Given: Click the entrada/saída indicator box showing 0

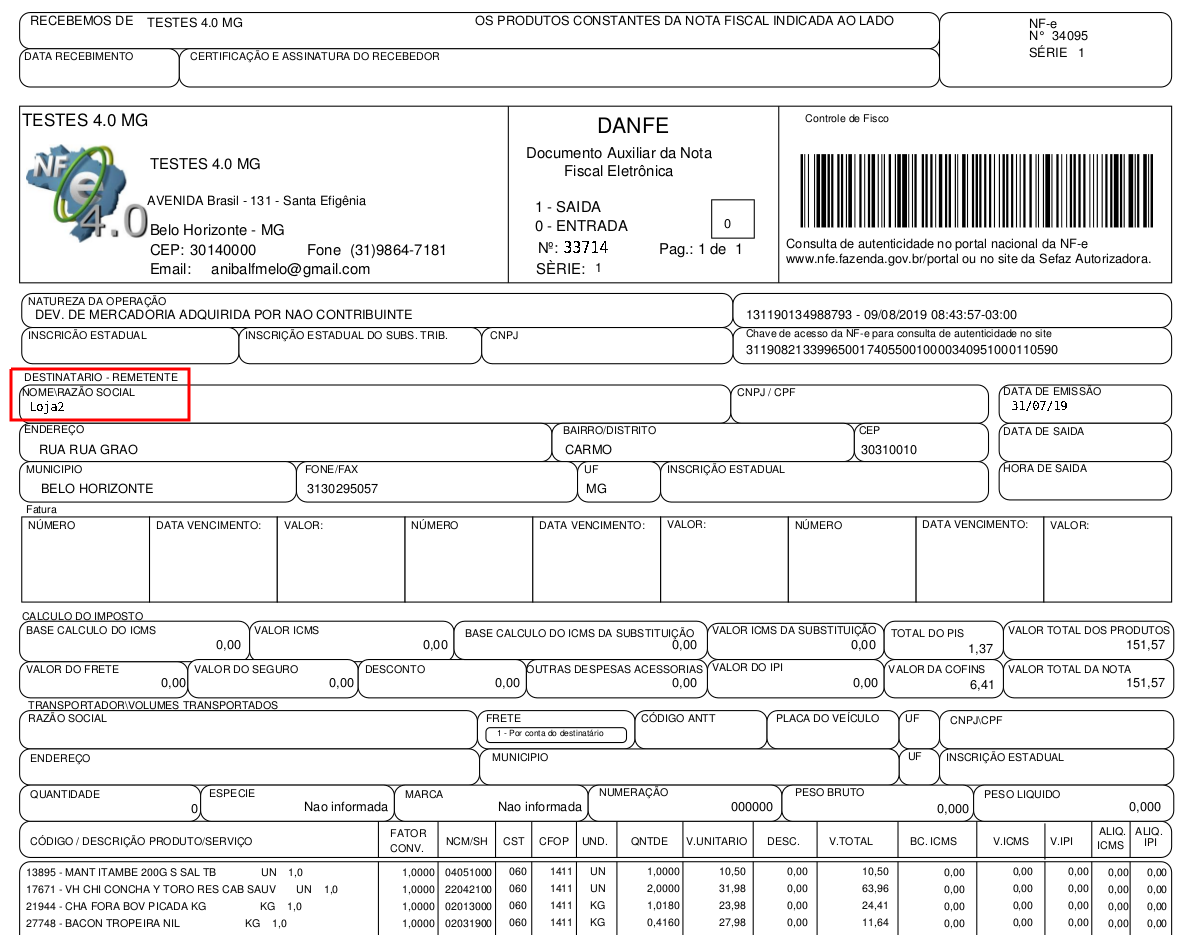Looking at the screenshot, I should pos(733,220).
